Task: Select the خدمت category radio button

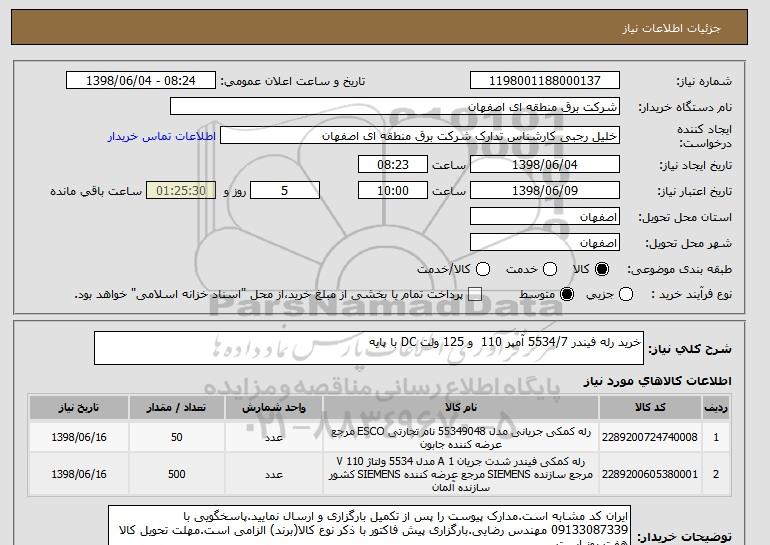Action: tap(550, 269)
